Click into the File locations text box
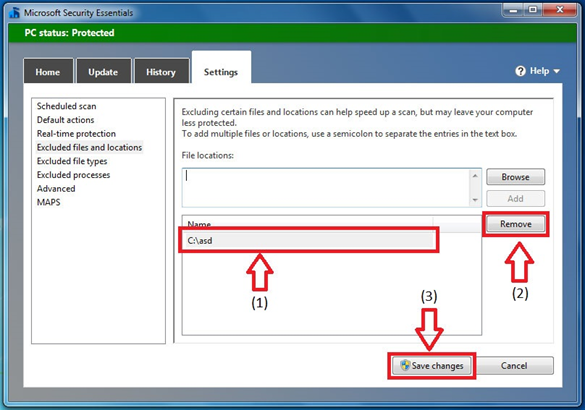The image size is (585, 410). (x=326, y=188)
